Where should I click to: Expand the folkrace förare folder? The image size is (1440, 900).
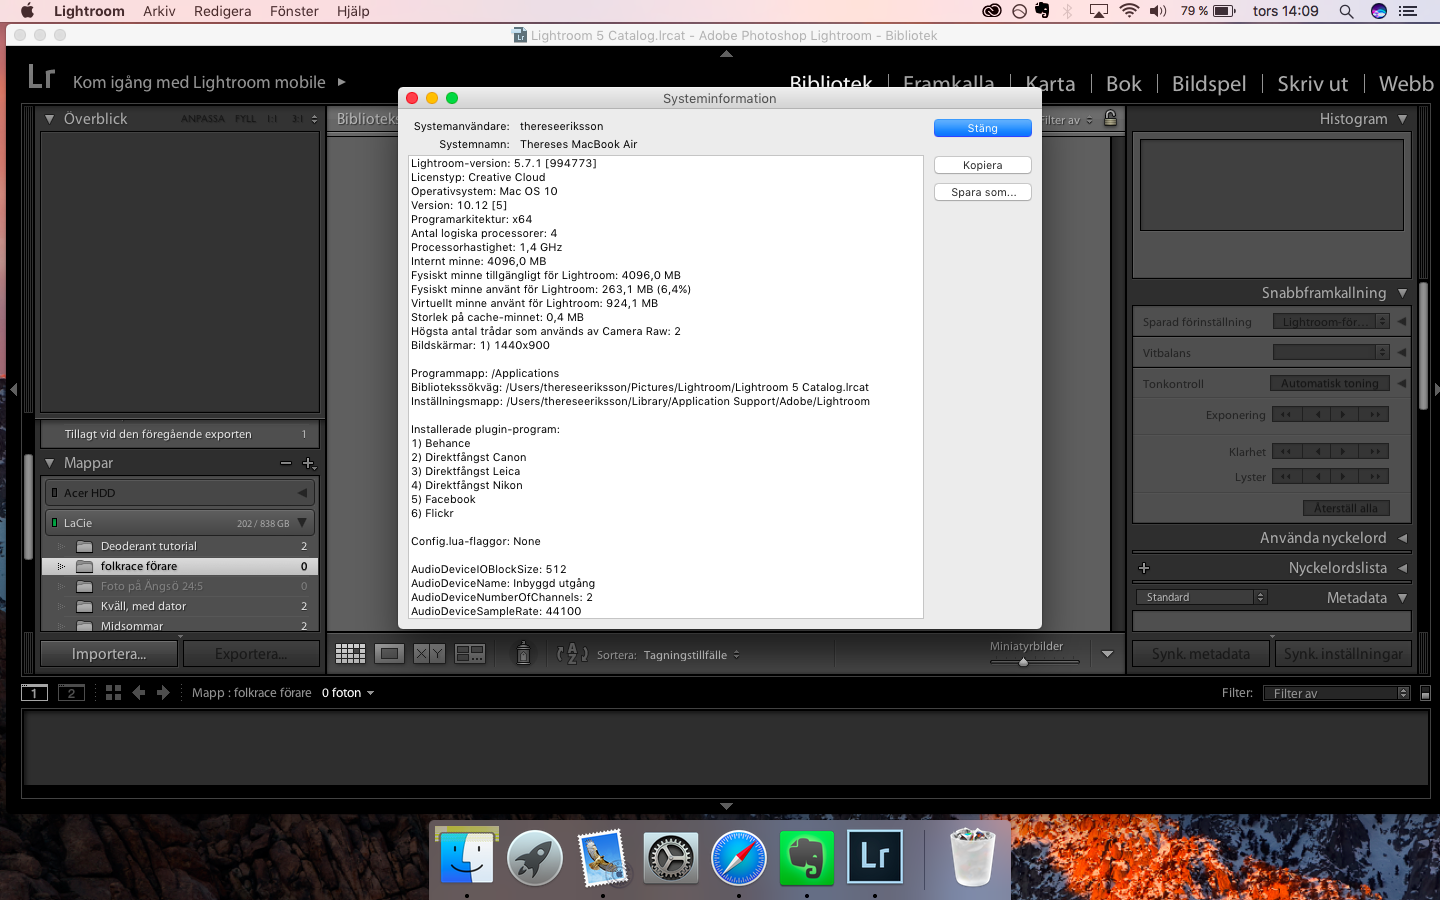[x=61, y=566]
